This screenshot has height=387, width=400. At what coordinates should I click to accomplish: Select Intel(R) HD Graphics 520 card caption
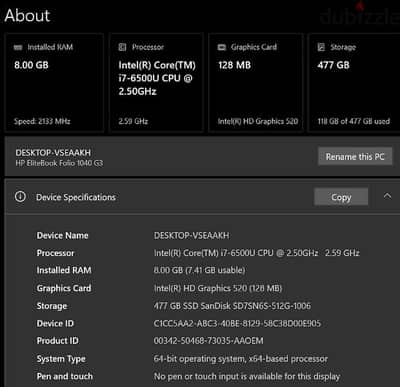coord(258,121)
